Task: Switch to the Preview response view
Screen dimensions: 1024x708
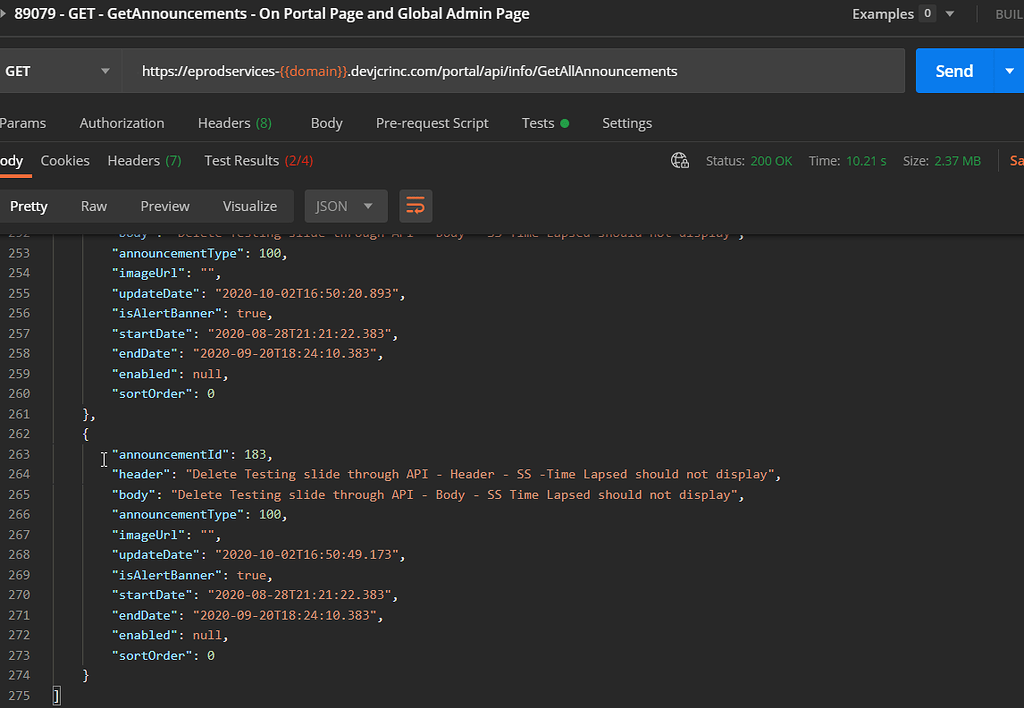Action: click(164, 205)
